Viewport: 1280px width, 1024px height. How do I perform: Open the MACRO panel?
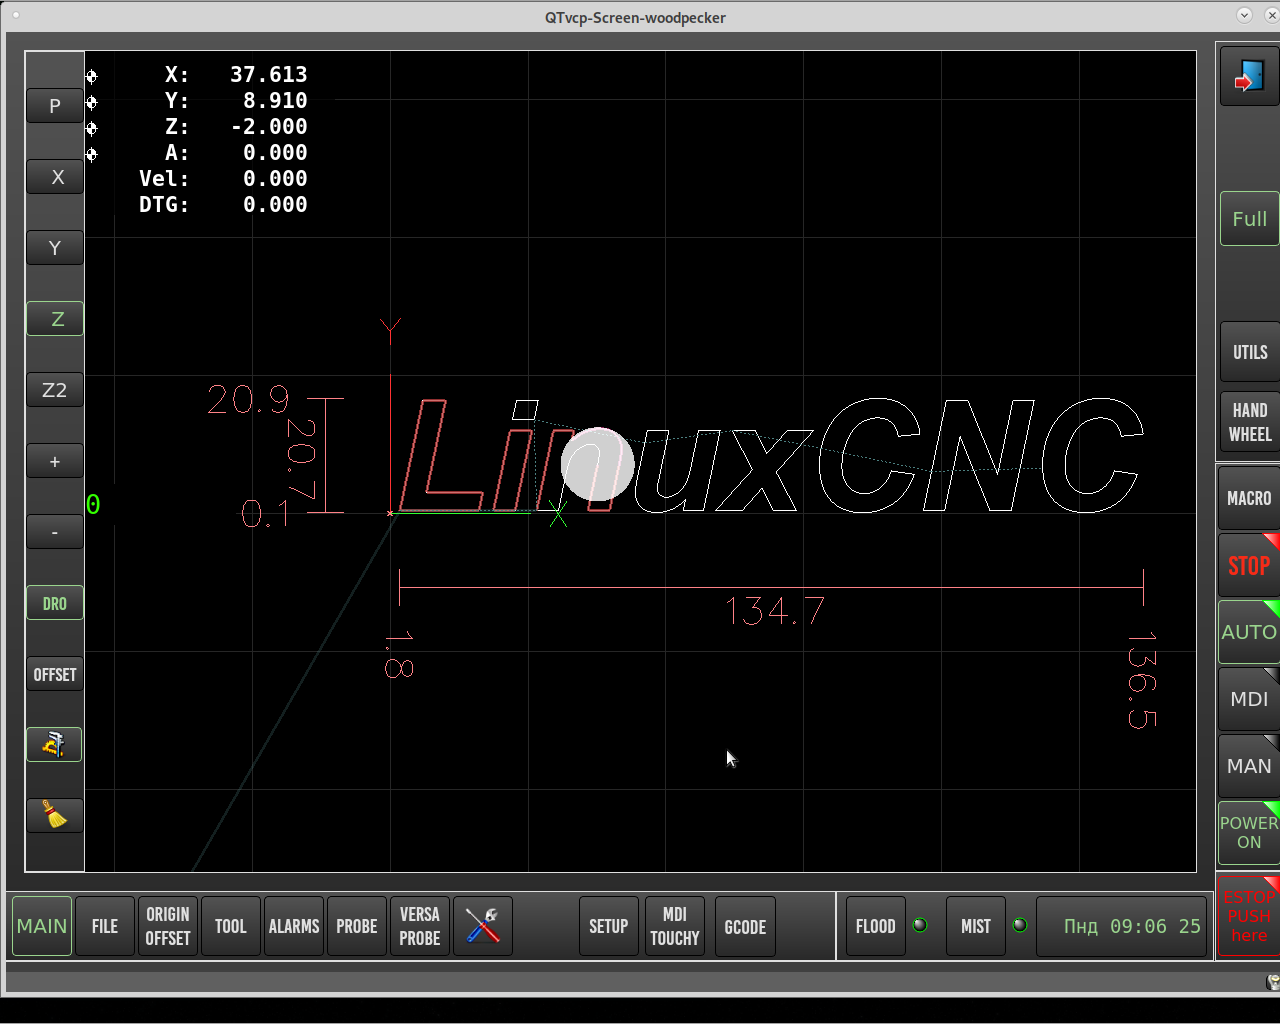tap(1249, 498)
